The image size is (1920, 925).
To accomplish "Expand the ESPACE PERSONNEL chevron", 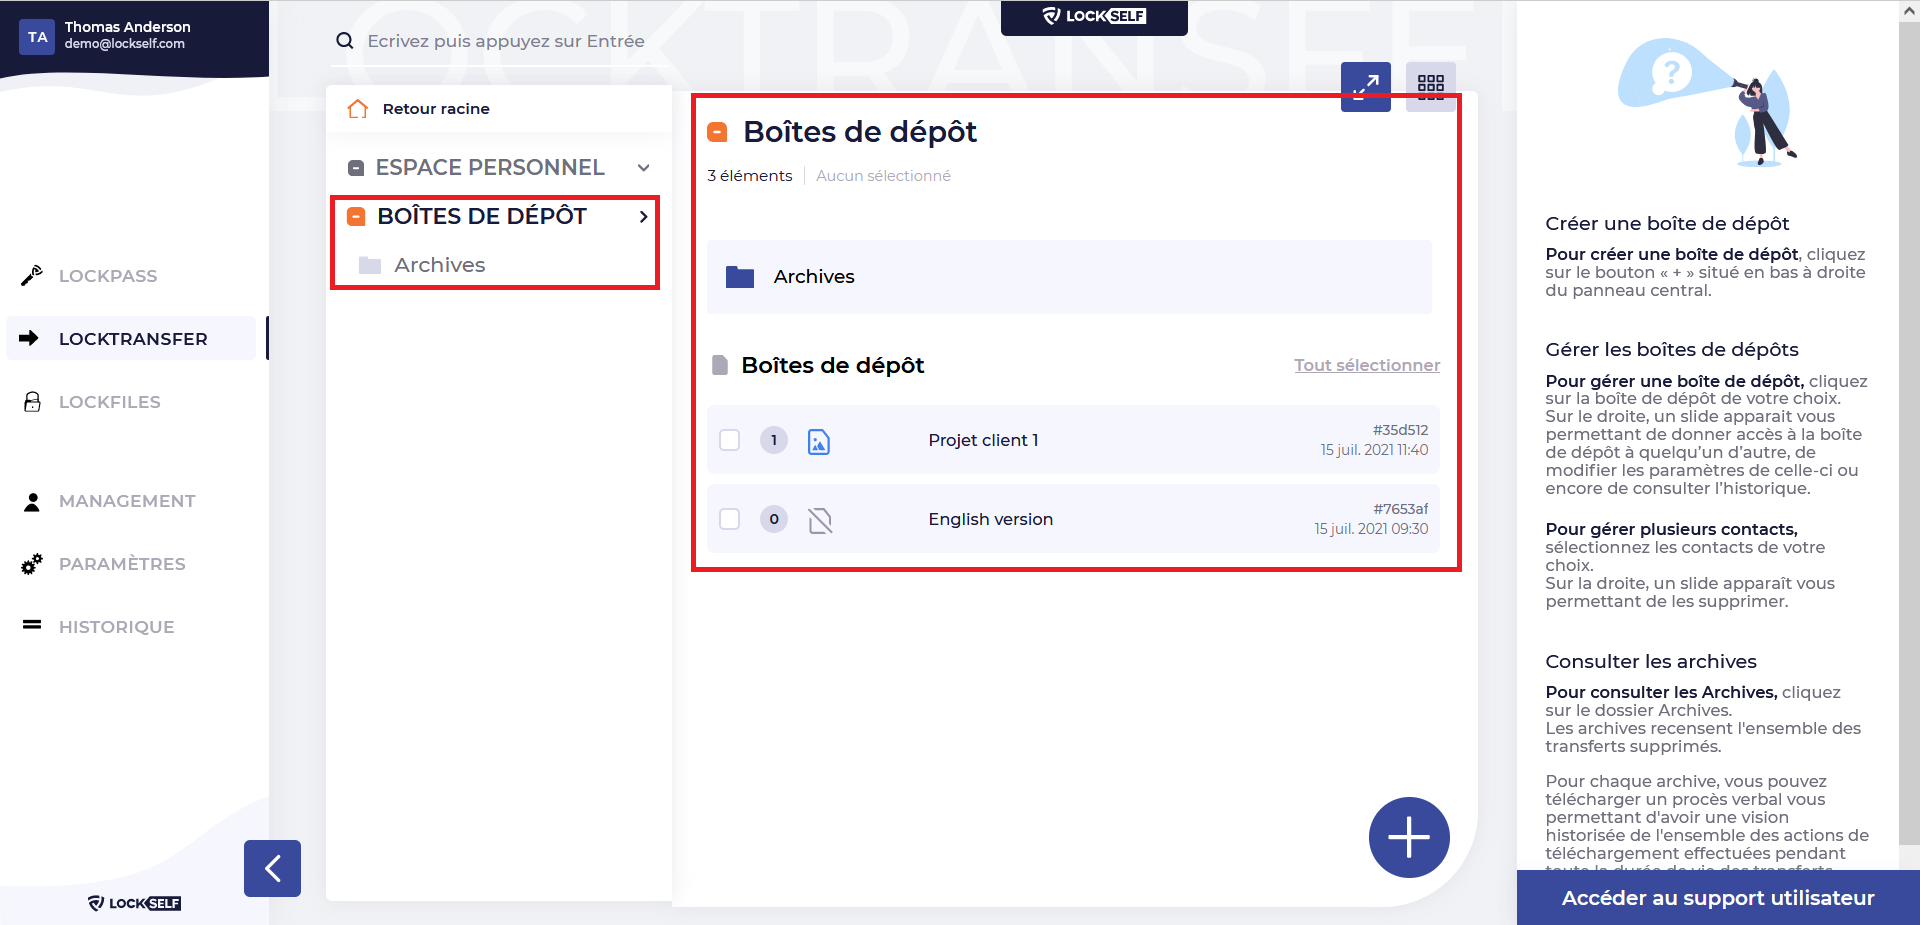I will pyautogui.click(x=644, y=168).
